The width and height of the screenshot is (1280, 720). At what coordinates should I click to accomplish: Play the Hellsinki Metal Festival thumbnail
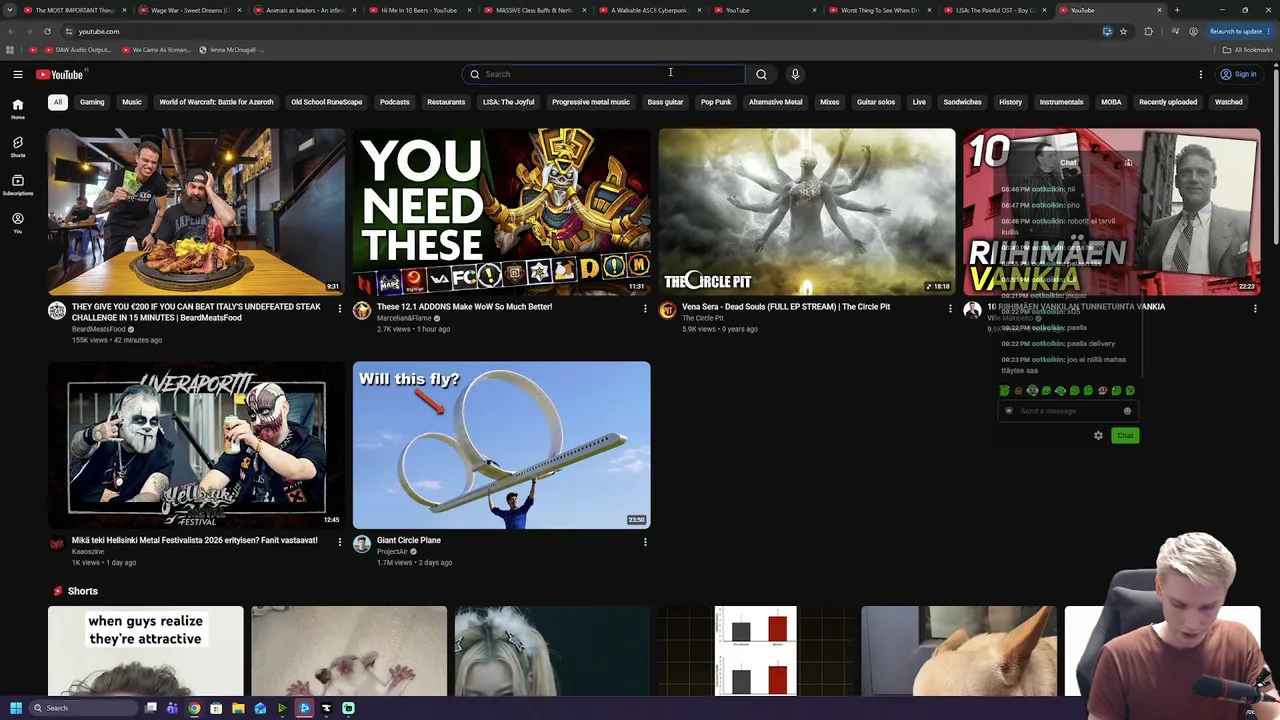tap(196, 445)
